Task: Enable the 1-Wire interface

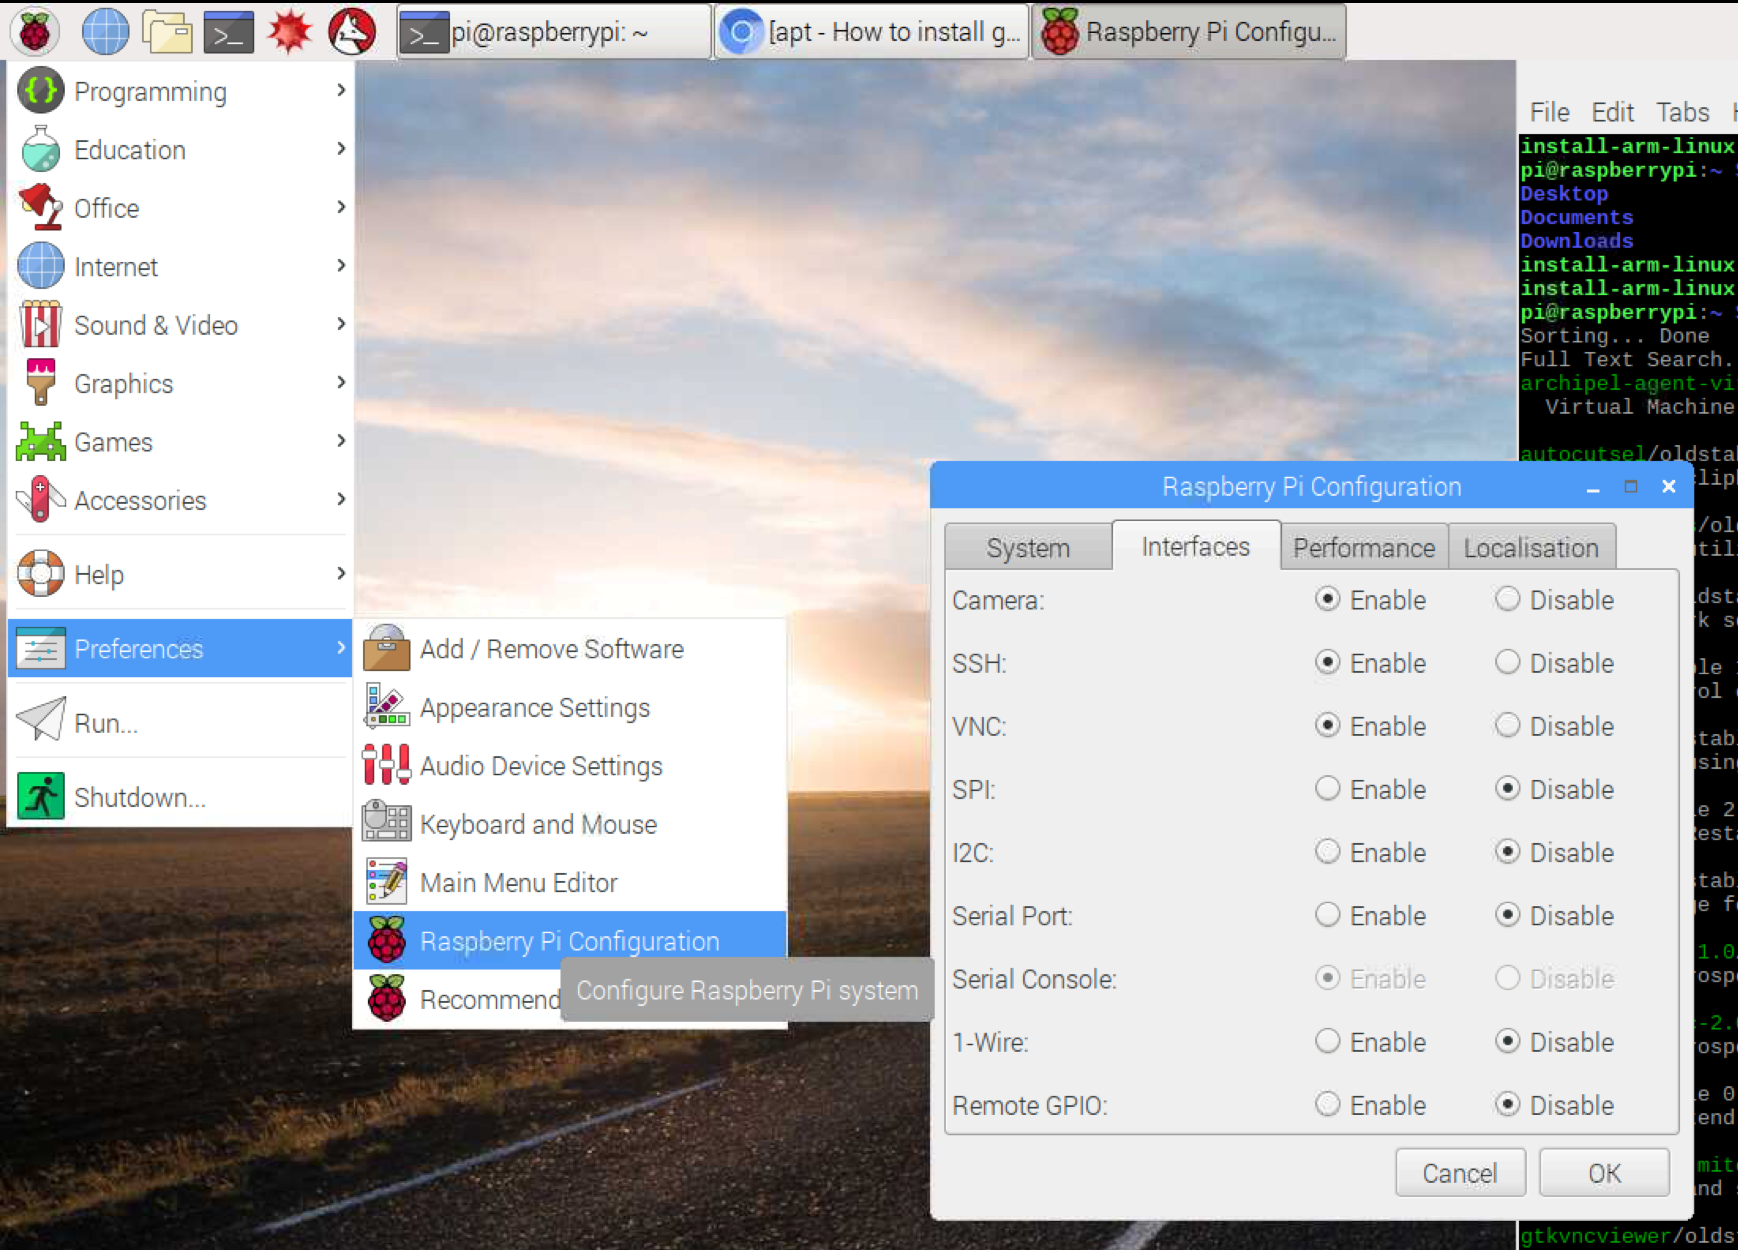Action: [x=1327, y=1041]
